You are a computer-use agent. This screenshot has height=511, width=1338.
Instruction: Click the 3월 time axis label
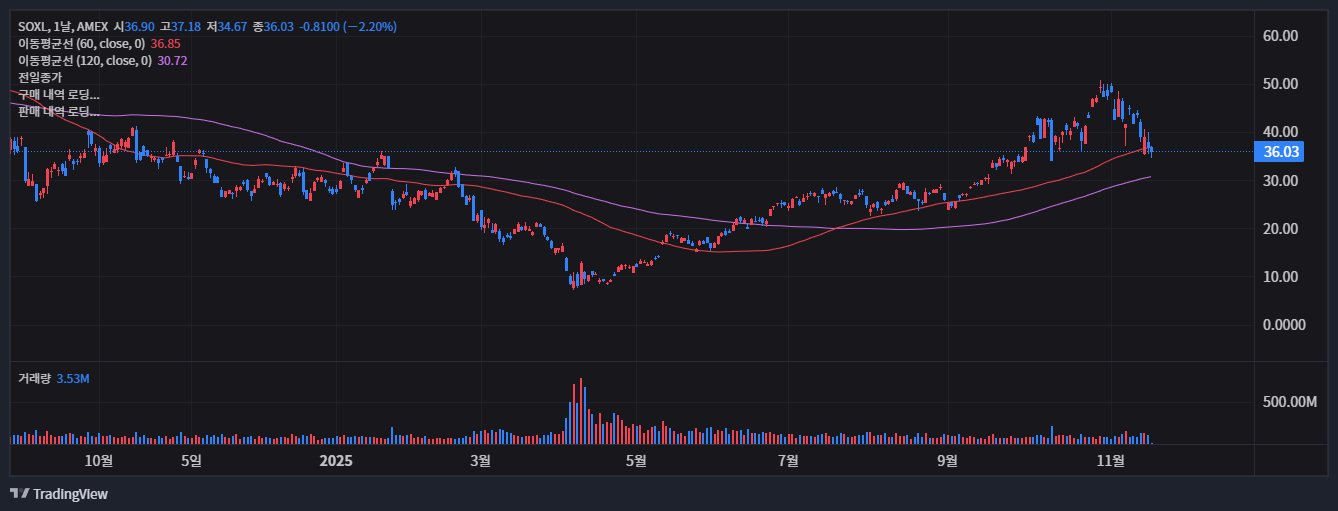(480, 460)
